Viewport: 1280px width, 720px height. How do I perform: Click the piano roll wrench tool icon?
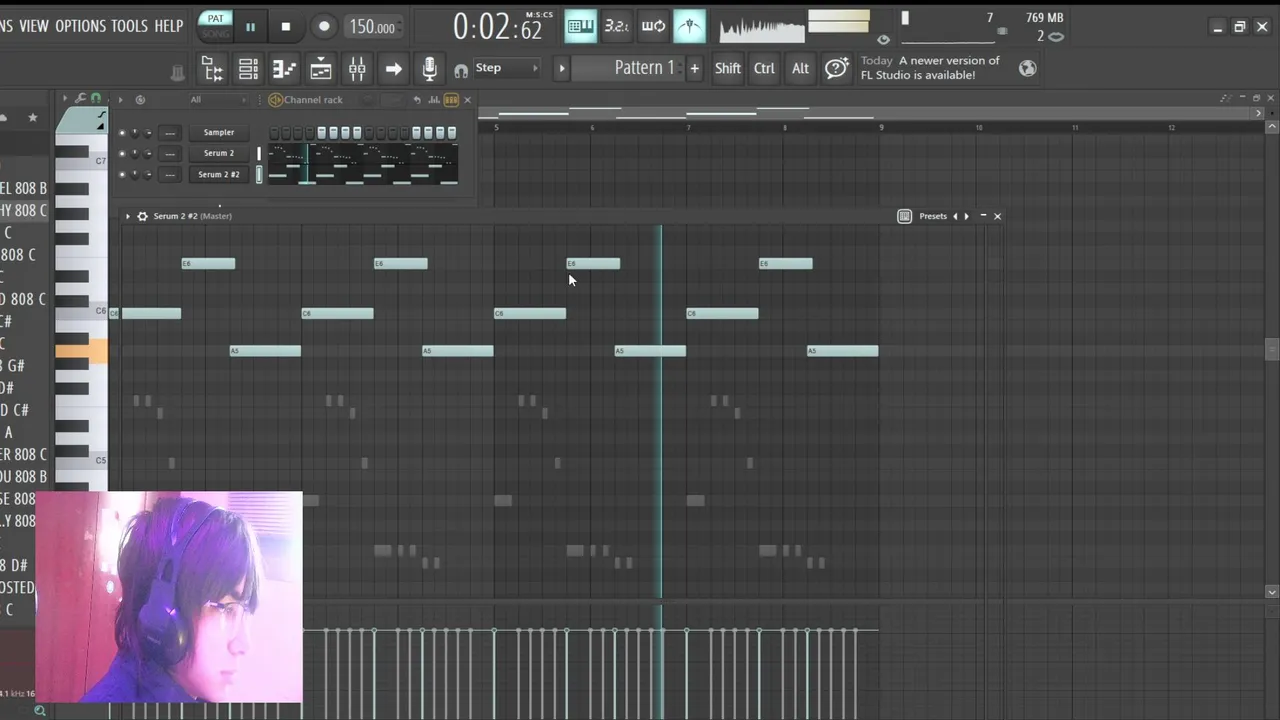(80, 98)
